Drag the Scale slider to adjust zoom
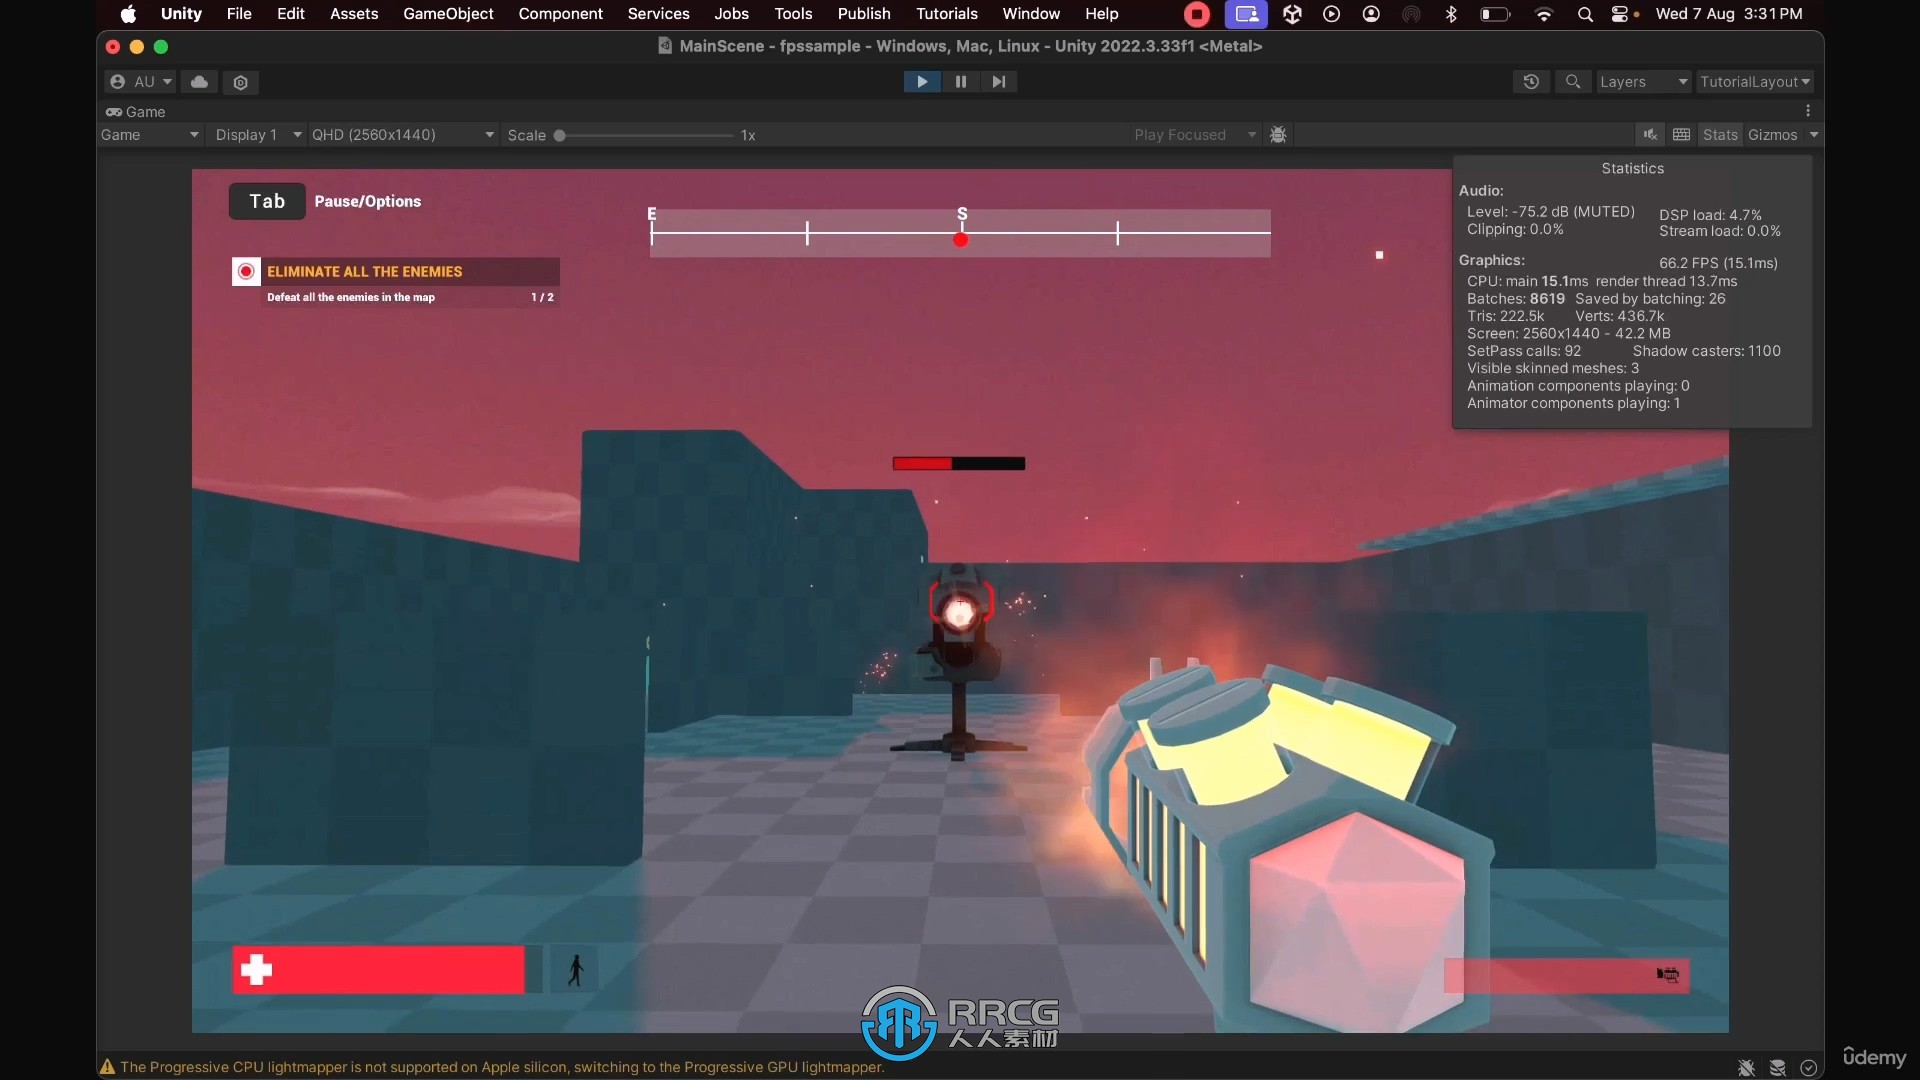The image size is (1920, 1080). click(x=560, y=133)
